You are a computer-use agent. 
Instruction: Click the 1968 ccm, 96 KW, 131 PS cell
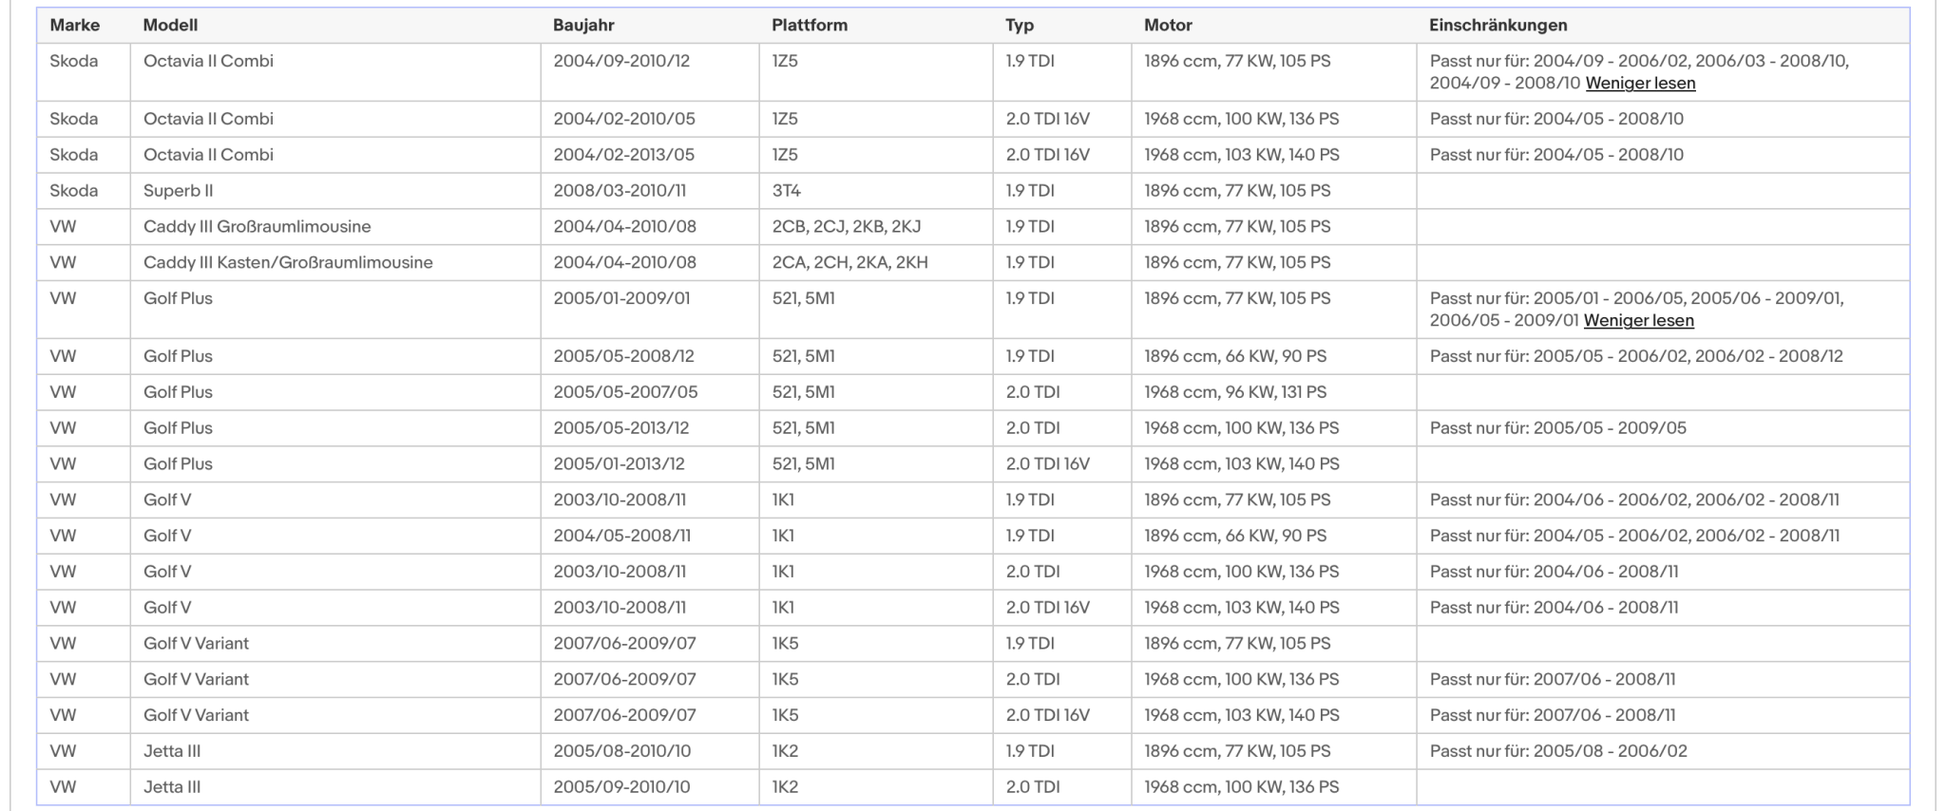coord(1235,393)
